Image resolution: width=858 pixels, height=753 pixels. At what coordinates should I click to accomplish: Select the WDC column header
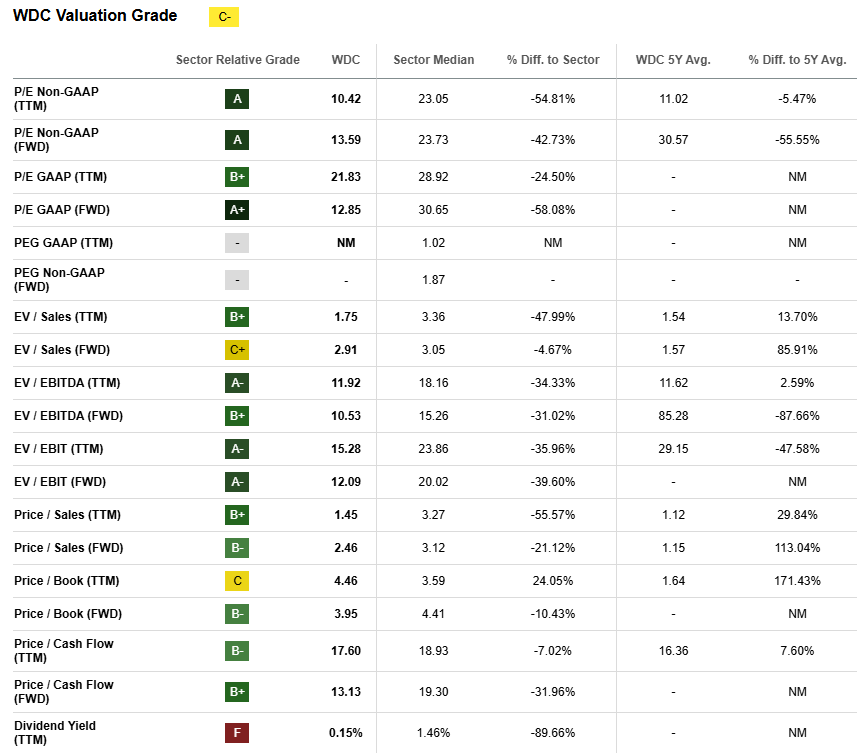click(346, 60)
